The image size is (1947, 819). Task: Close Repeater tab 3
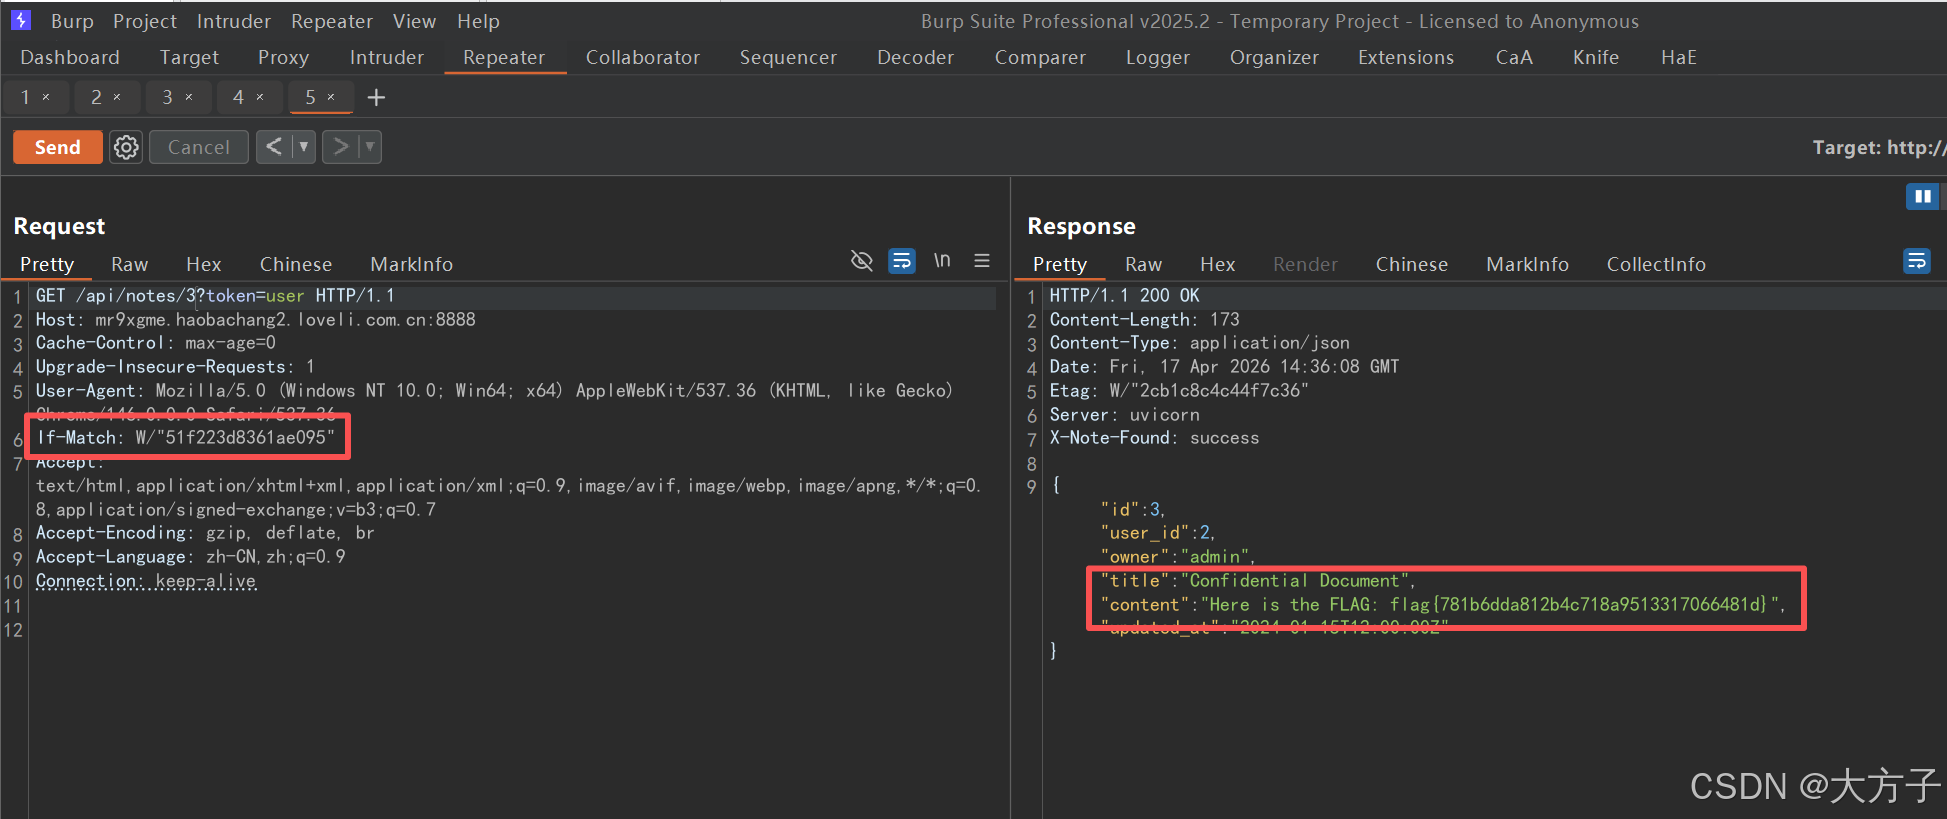tap(188, 97)
